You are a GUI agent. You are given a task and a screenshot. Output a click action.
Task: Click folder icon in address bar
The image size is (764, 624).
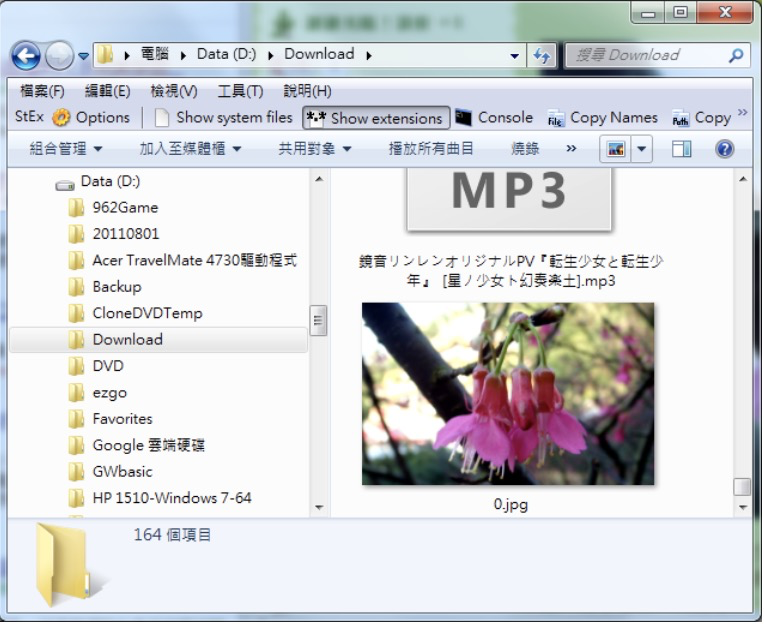pyautogui.click(x=105, y=55)
